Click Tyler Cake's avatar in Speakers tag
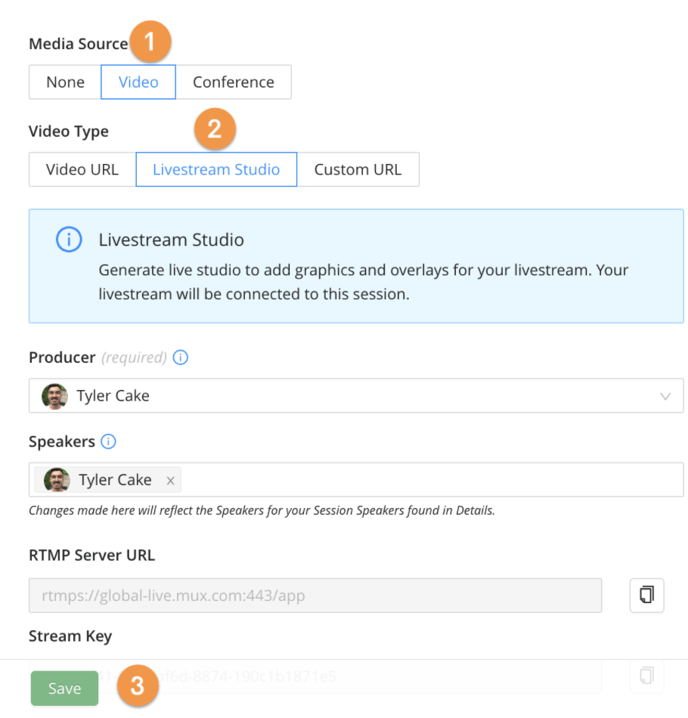688x718 pixels. tap(56, 480)
